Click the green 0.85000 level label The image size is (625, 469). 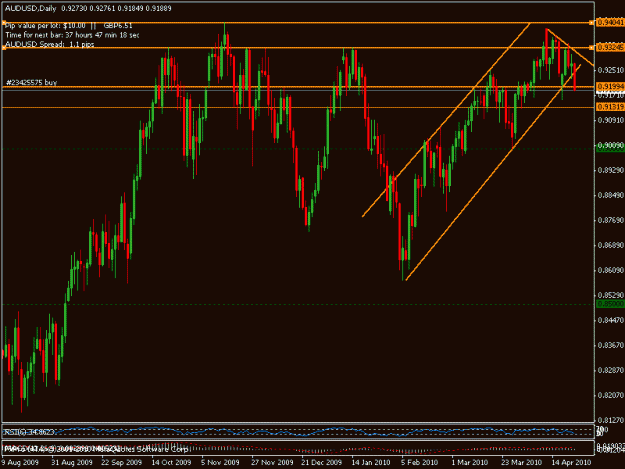pos(610,304)
